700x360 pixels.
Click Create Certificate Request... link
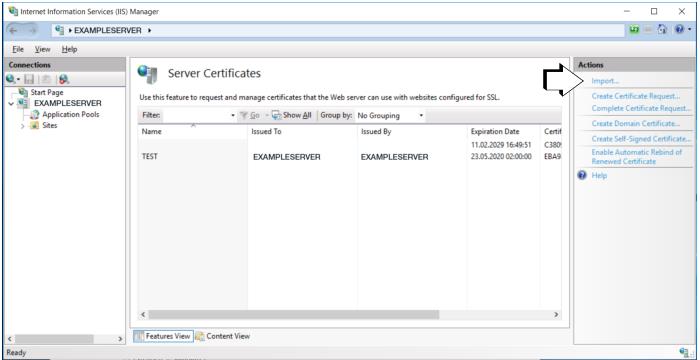click(636, 96)
